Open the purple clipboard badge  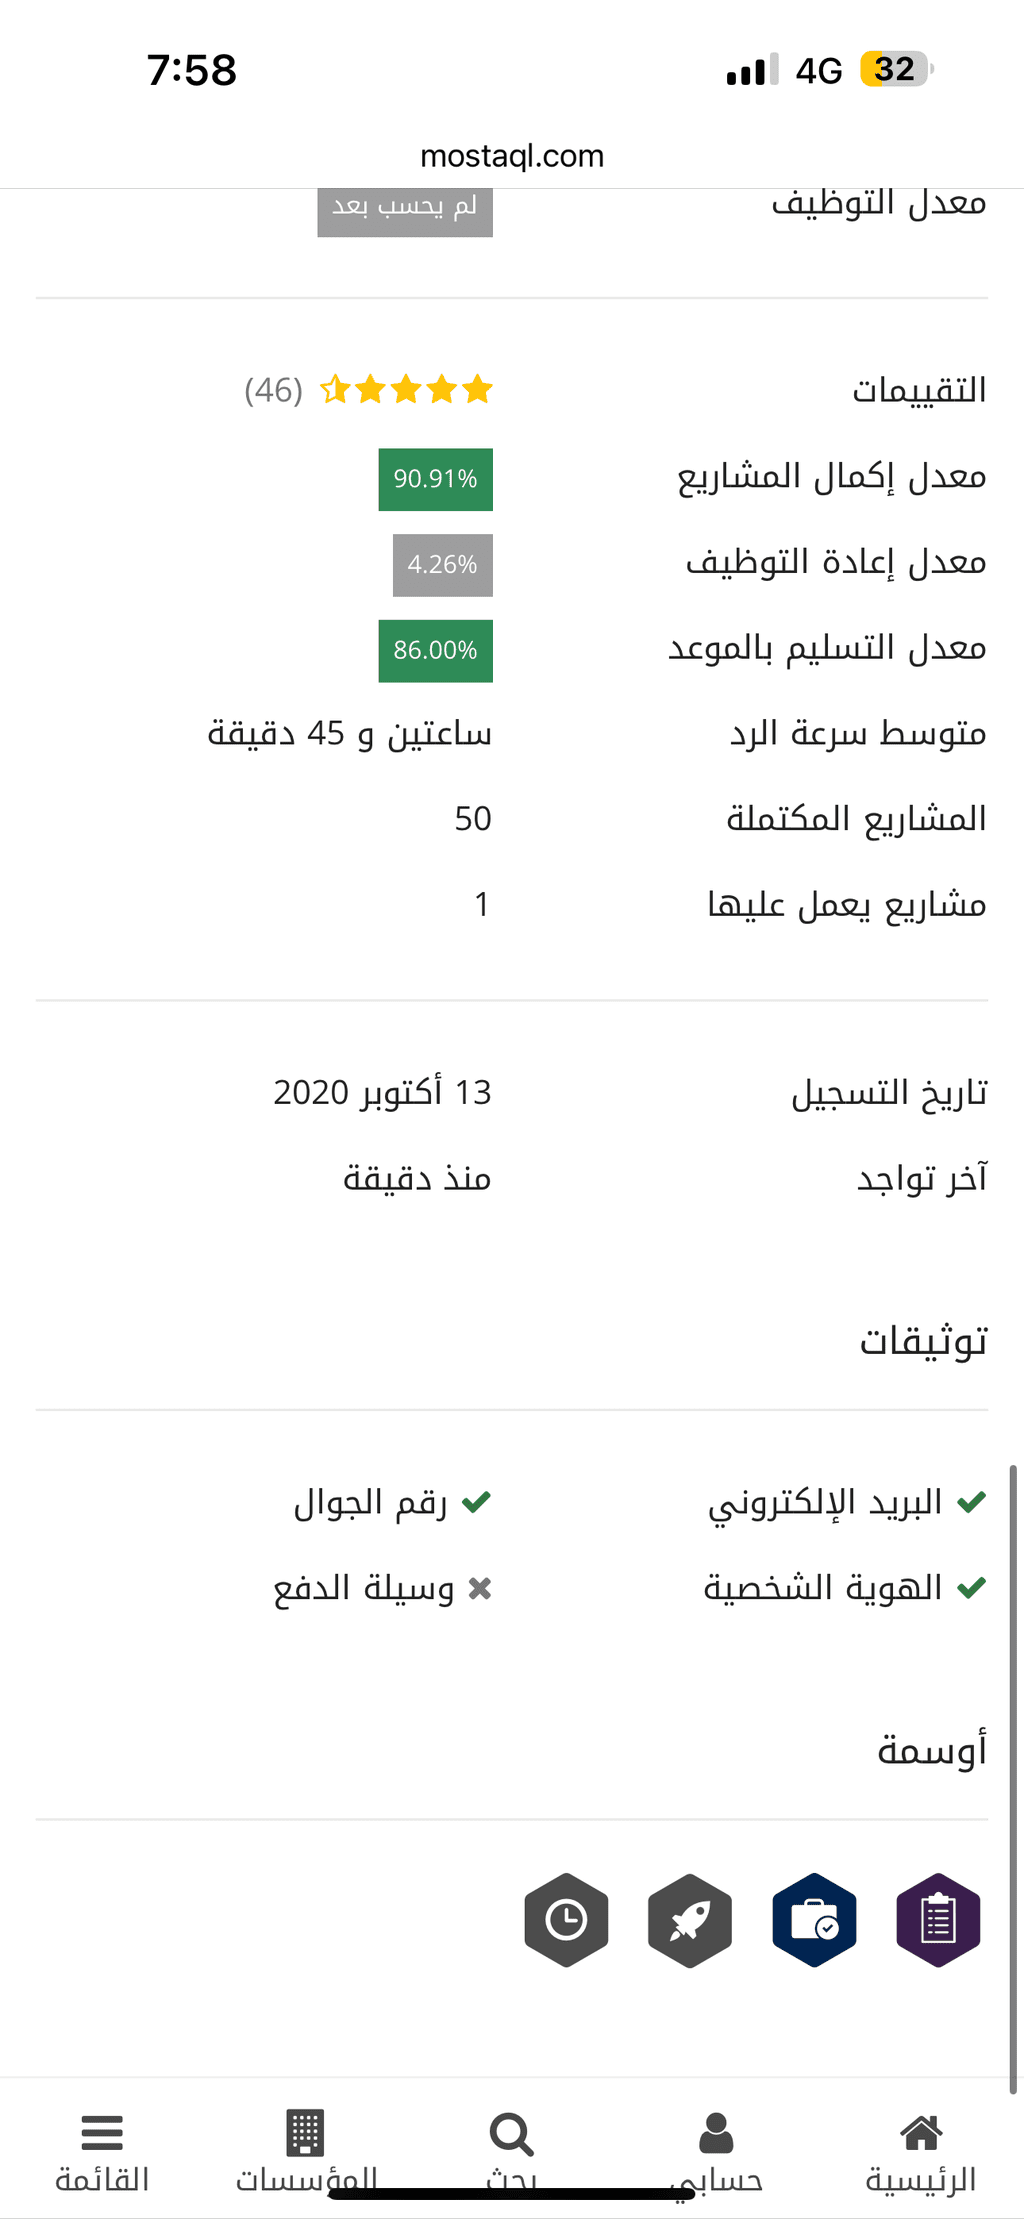pyautogui.click(x=938, y=1920)
